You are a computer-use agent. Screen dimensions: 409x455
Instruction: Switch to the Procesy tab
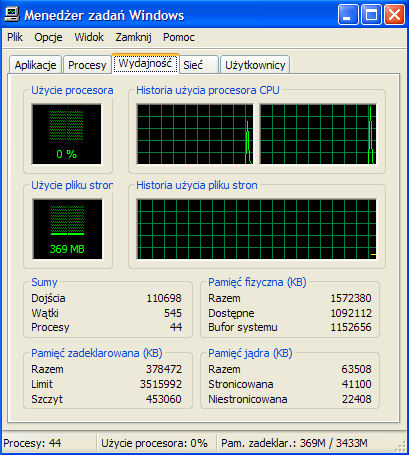pyautogui.click(x=87, y=65)
